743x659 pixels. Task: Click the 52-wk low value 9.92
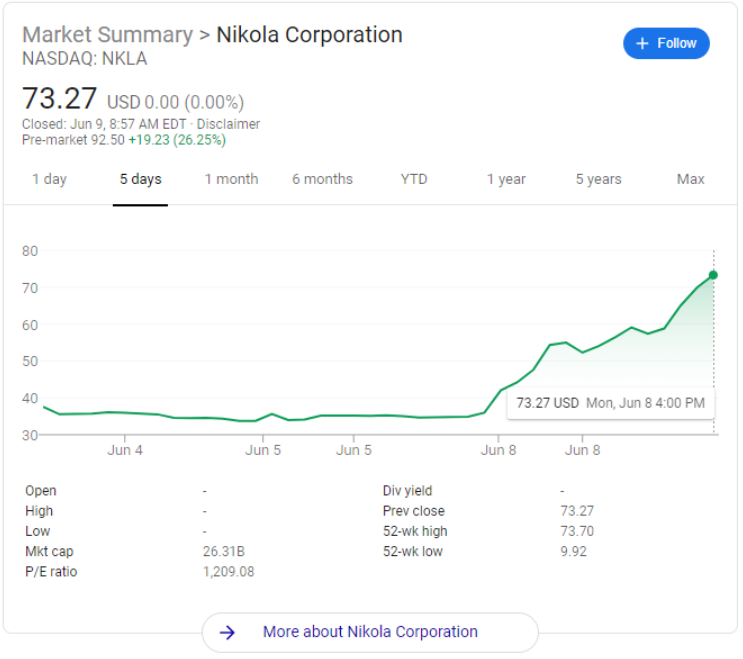tap(573, 551)
